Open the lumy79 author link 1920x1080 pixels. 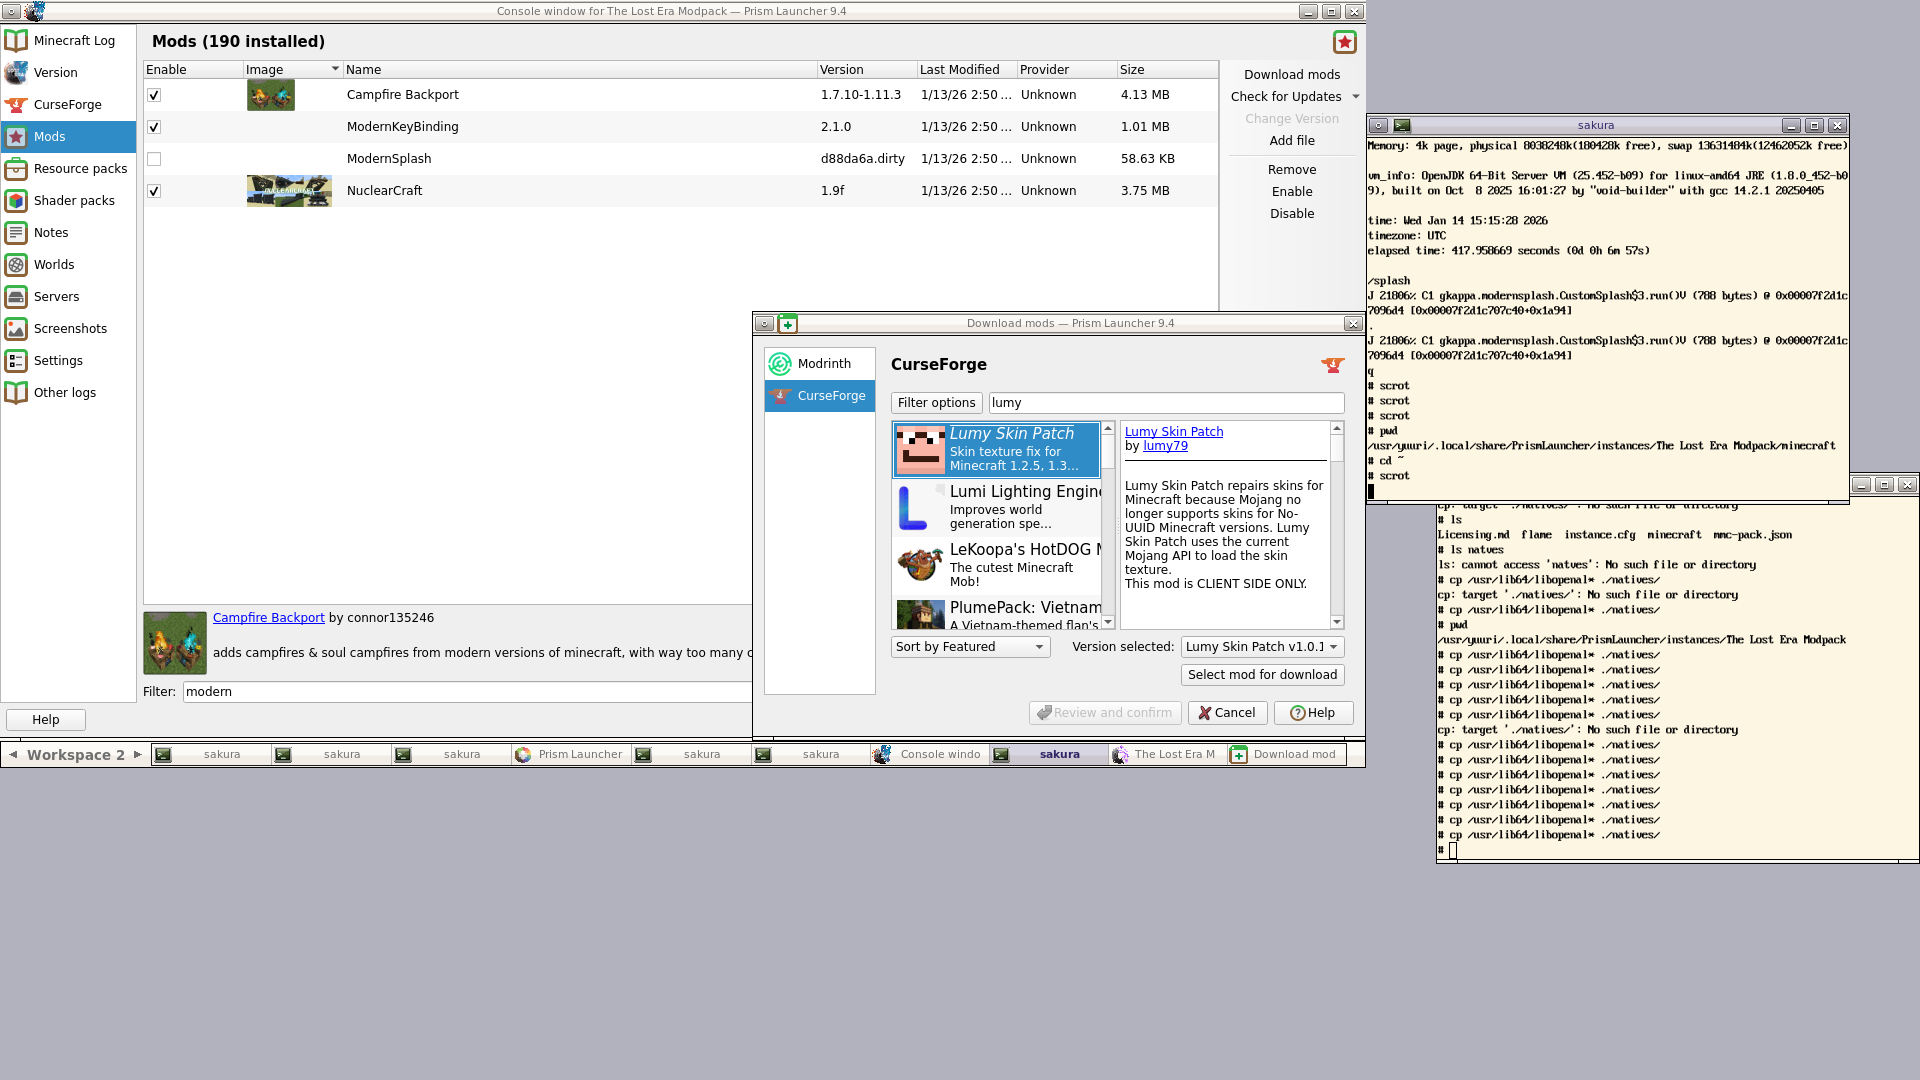[1165, 446]
